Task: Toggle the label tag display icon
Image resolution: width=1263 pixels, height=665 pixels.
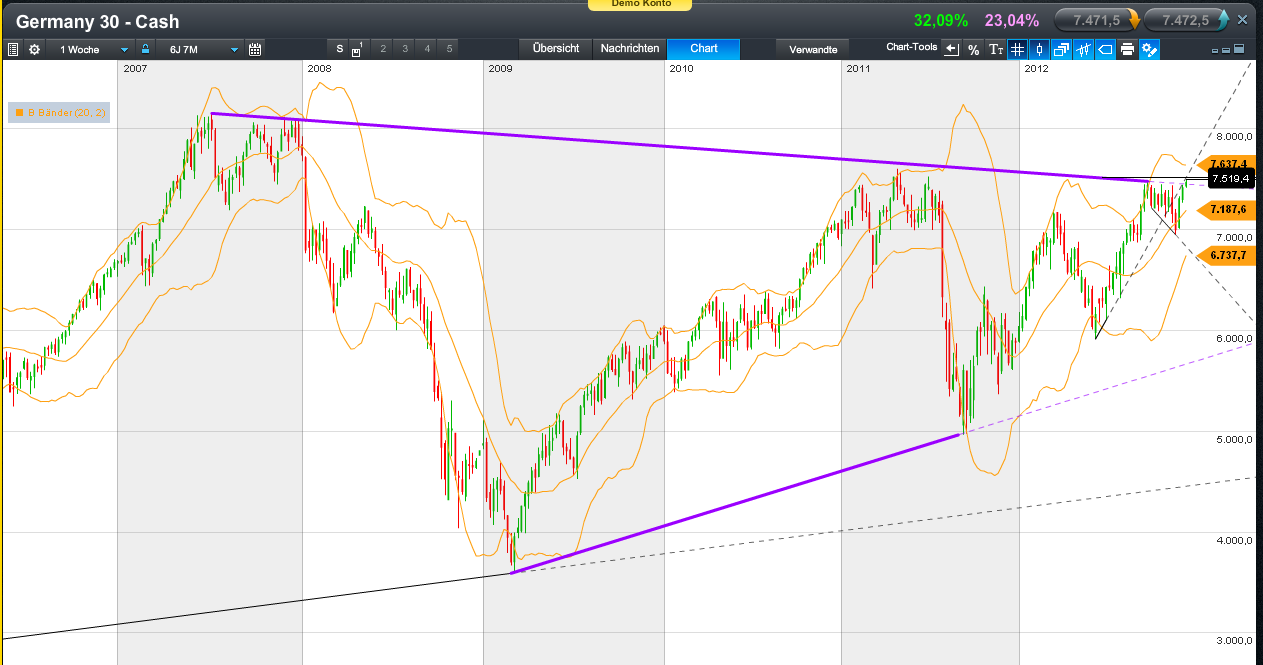Action: (1105, 48)
